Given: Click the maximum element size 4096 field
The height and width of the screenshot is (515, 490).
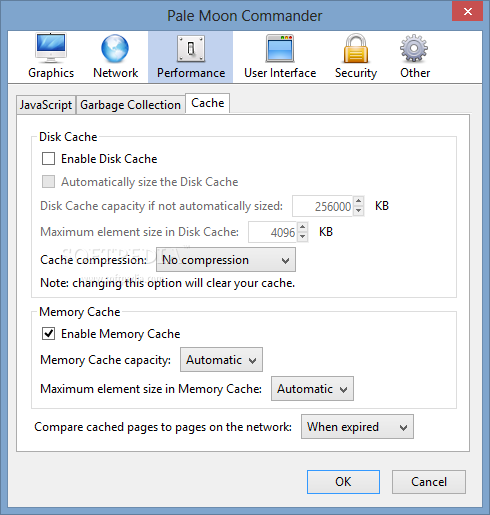Looking at the screenshot, I should point(272,232).
